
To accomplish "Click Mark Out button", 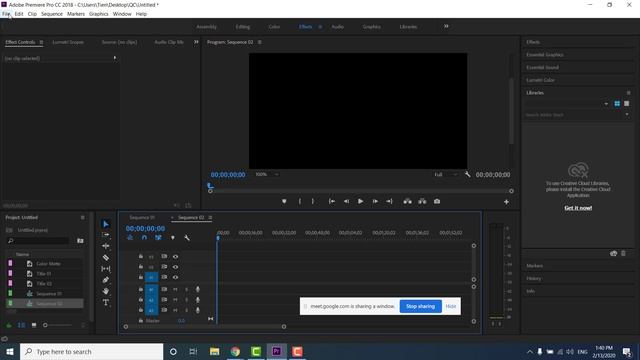I will pos(313,201).
